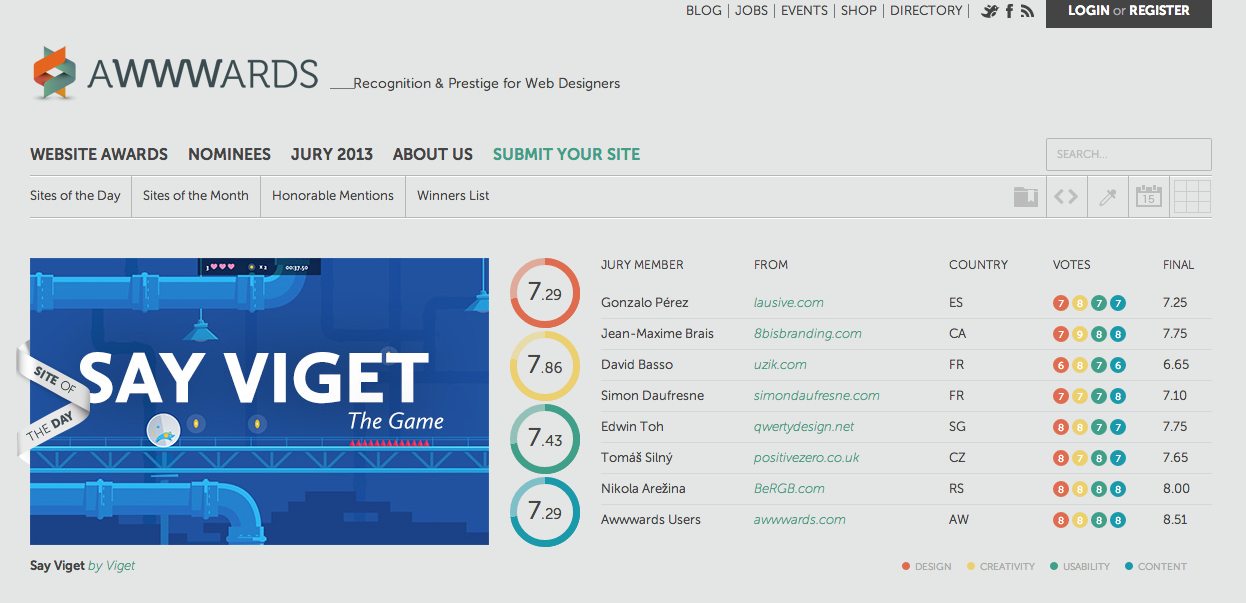Click Tomáš Silný's yellow creativity vote dot

point(1080,458)
